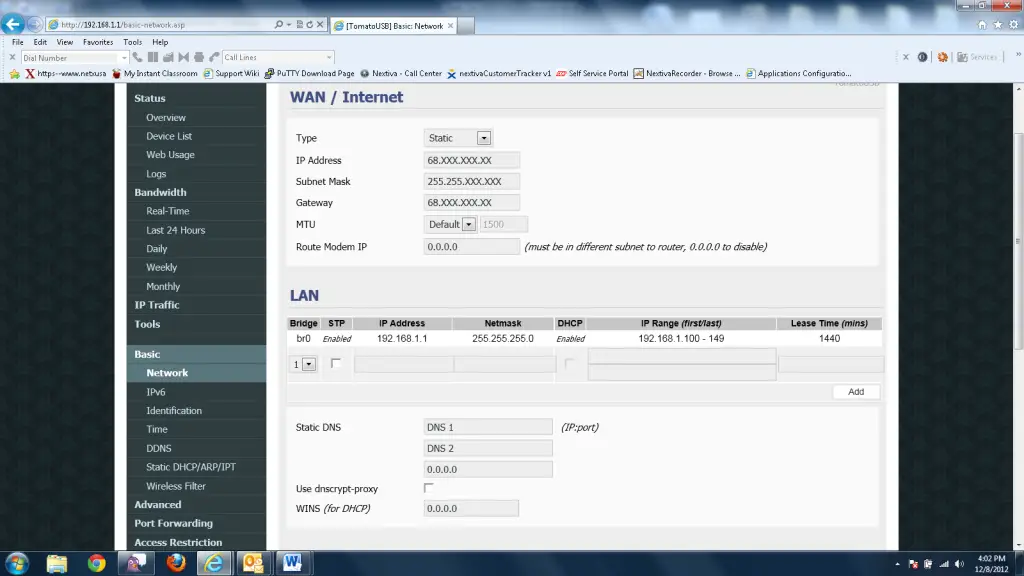This screenshot has width=1024, height=576.
Task: Click the taskbar clock showing 4:02 PM
Action: coord(991,564)
